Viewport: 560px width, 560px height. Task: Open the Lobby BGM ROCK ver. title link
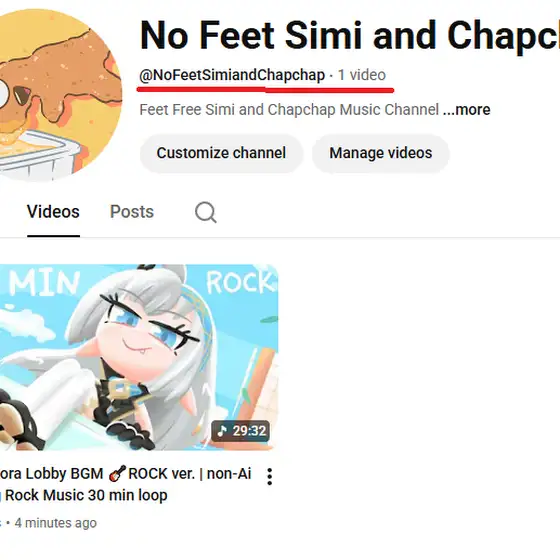[126, 484]
